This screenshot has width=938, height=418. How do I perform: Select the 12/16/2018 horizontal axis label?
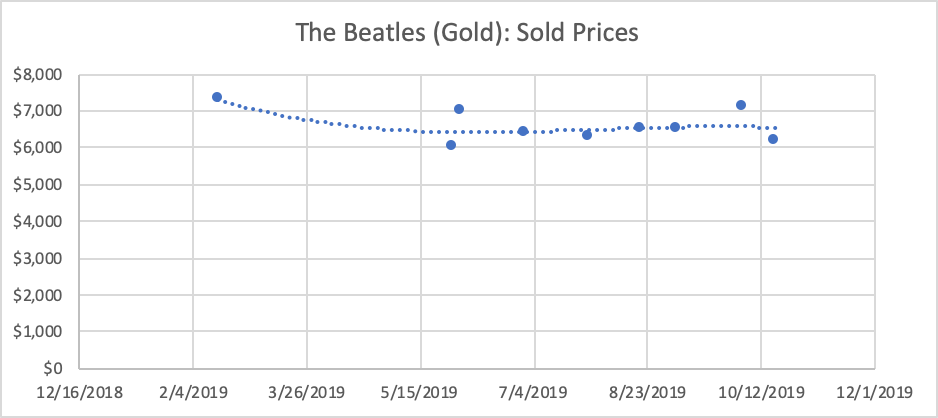click(79, 392)
